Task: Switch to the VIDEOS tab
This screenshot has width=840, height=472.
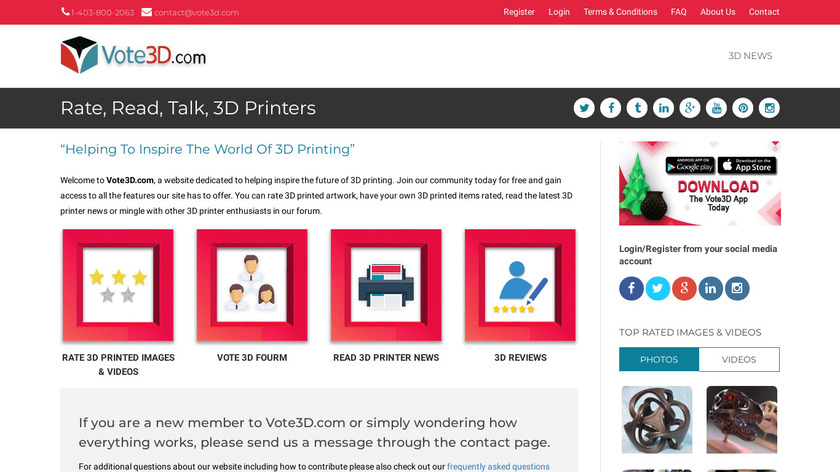Action: coord(739,359)
